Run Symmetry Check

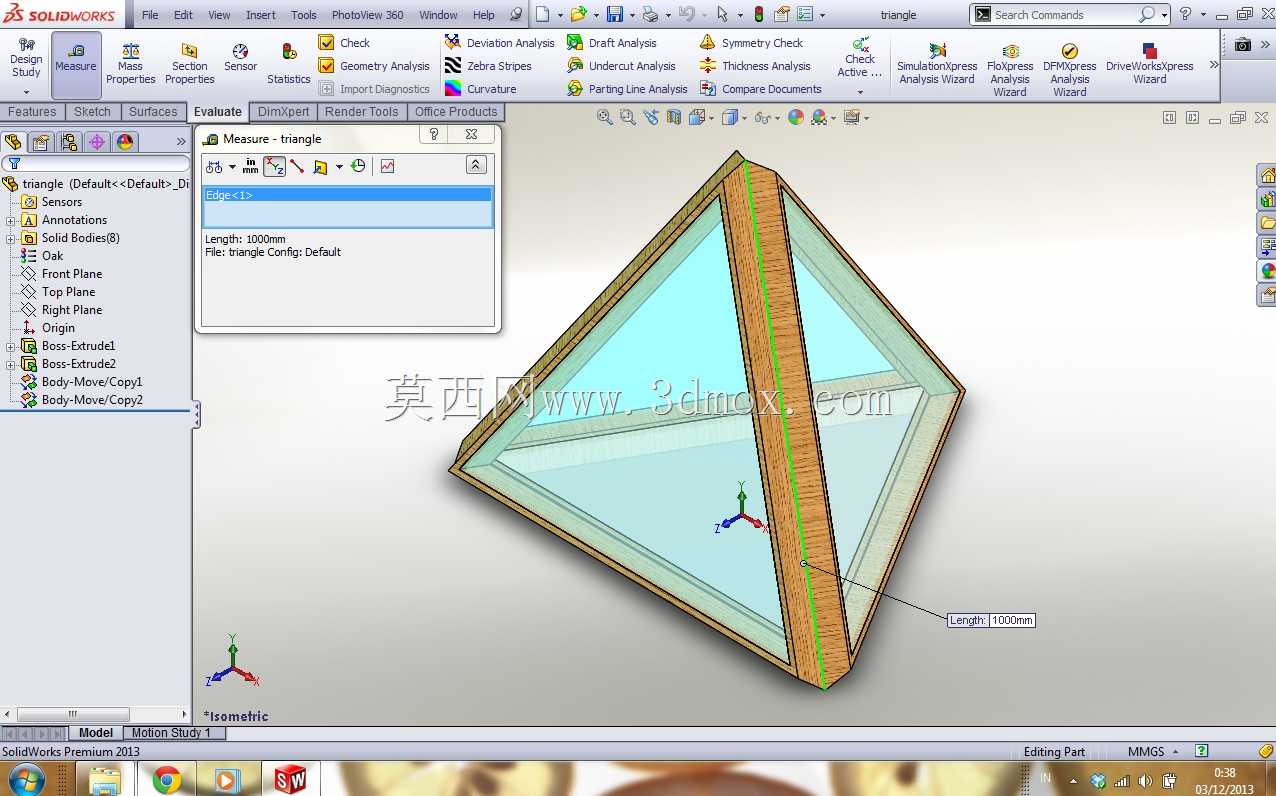[751, 43]
